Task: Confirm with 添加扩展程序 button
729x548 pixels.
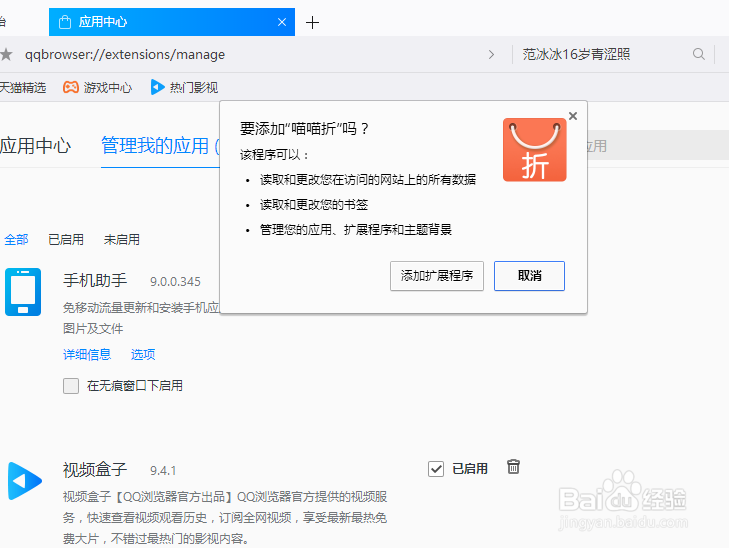Action: coord(437,276)
